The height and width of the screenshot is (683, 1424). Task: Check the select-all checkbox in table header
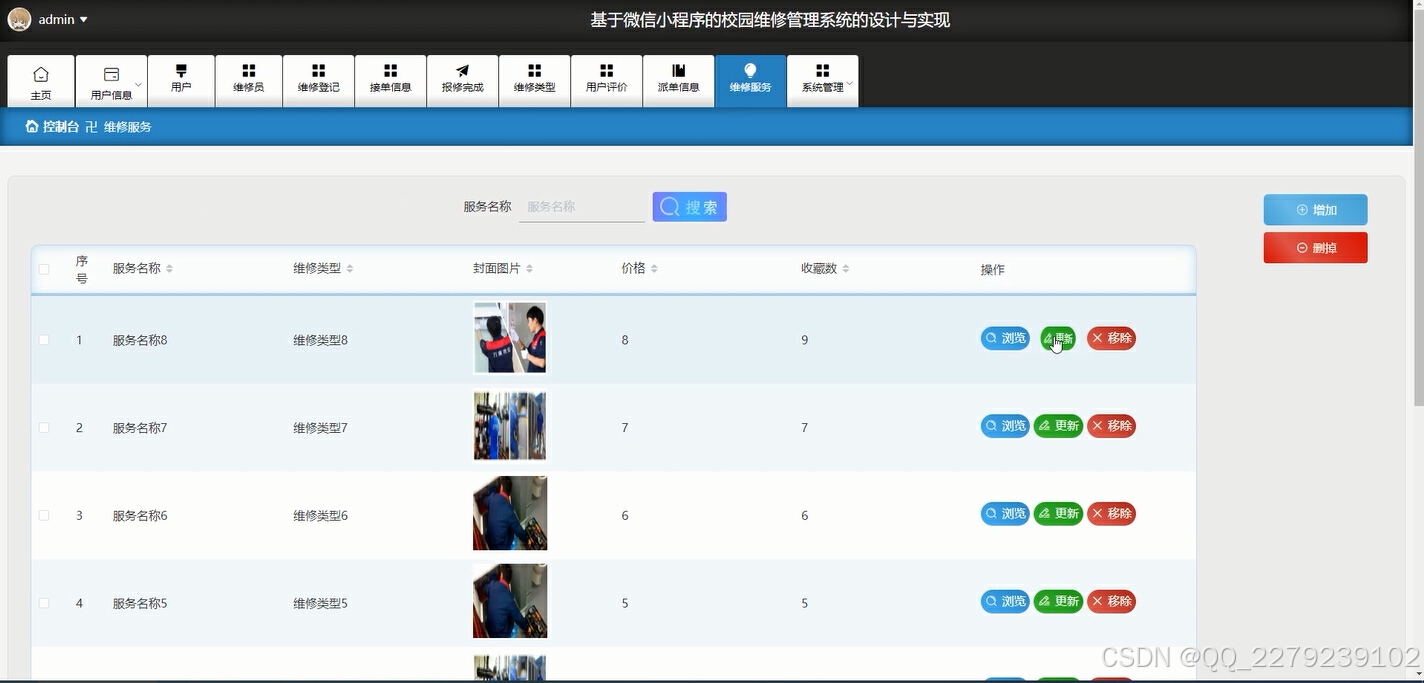pos(44,268)
